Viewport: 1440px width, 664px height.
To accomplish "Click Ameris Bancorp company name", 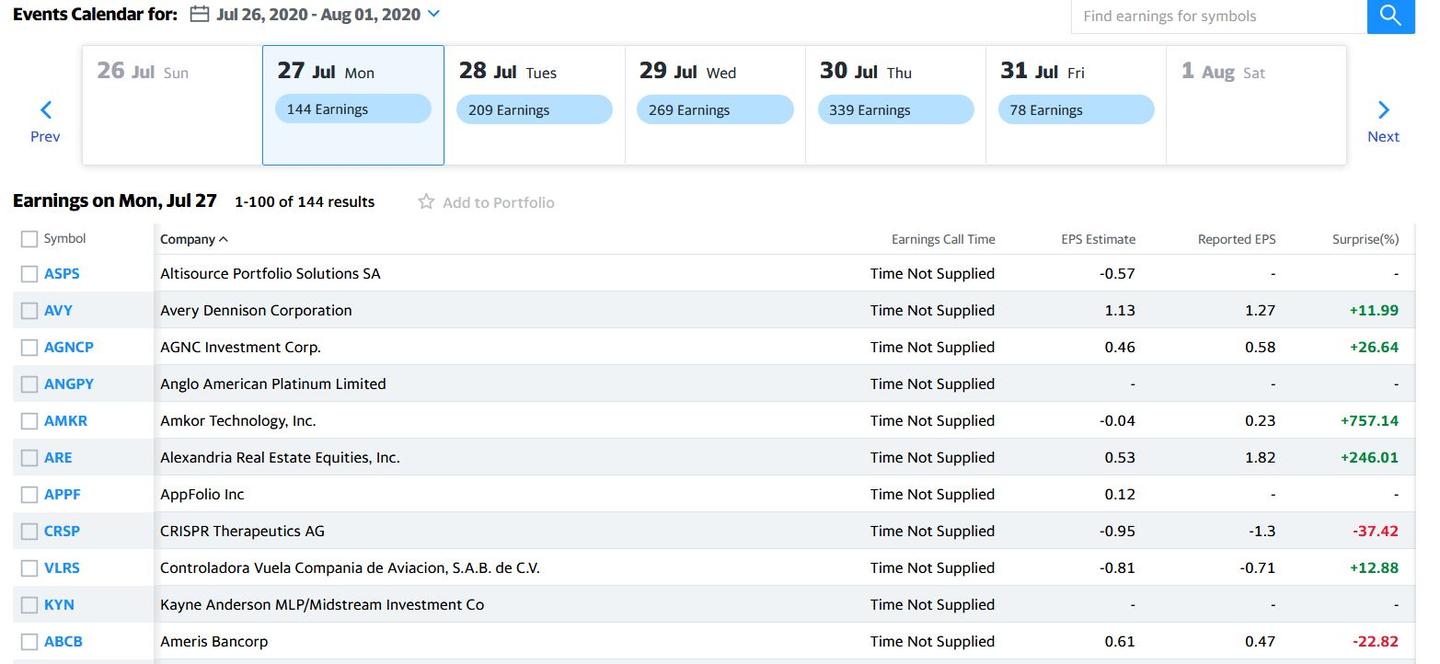I will [x=214, y=642].
